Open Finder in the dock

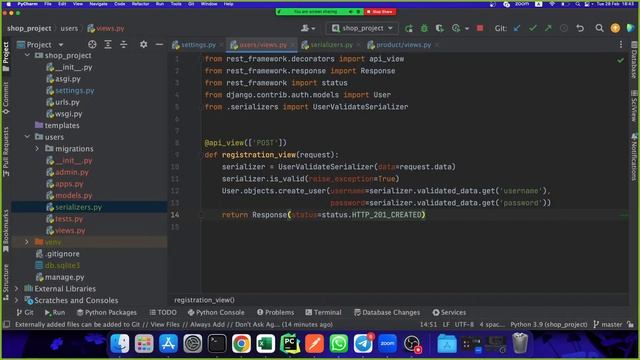[120, 343]
